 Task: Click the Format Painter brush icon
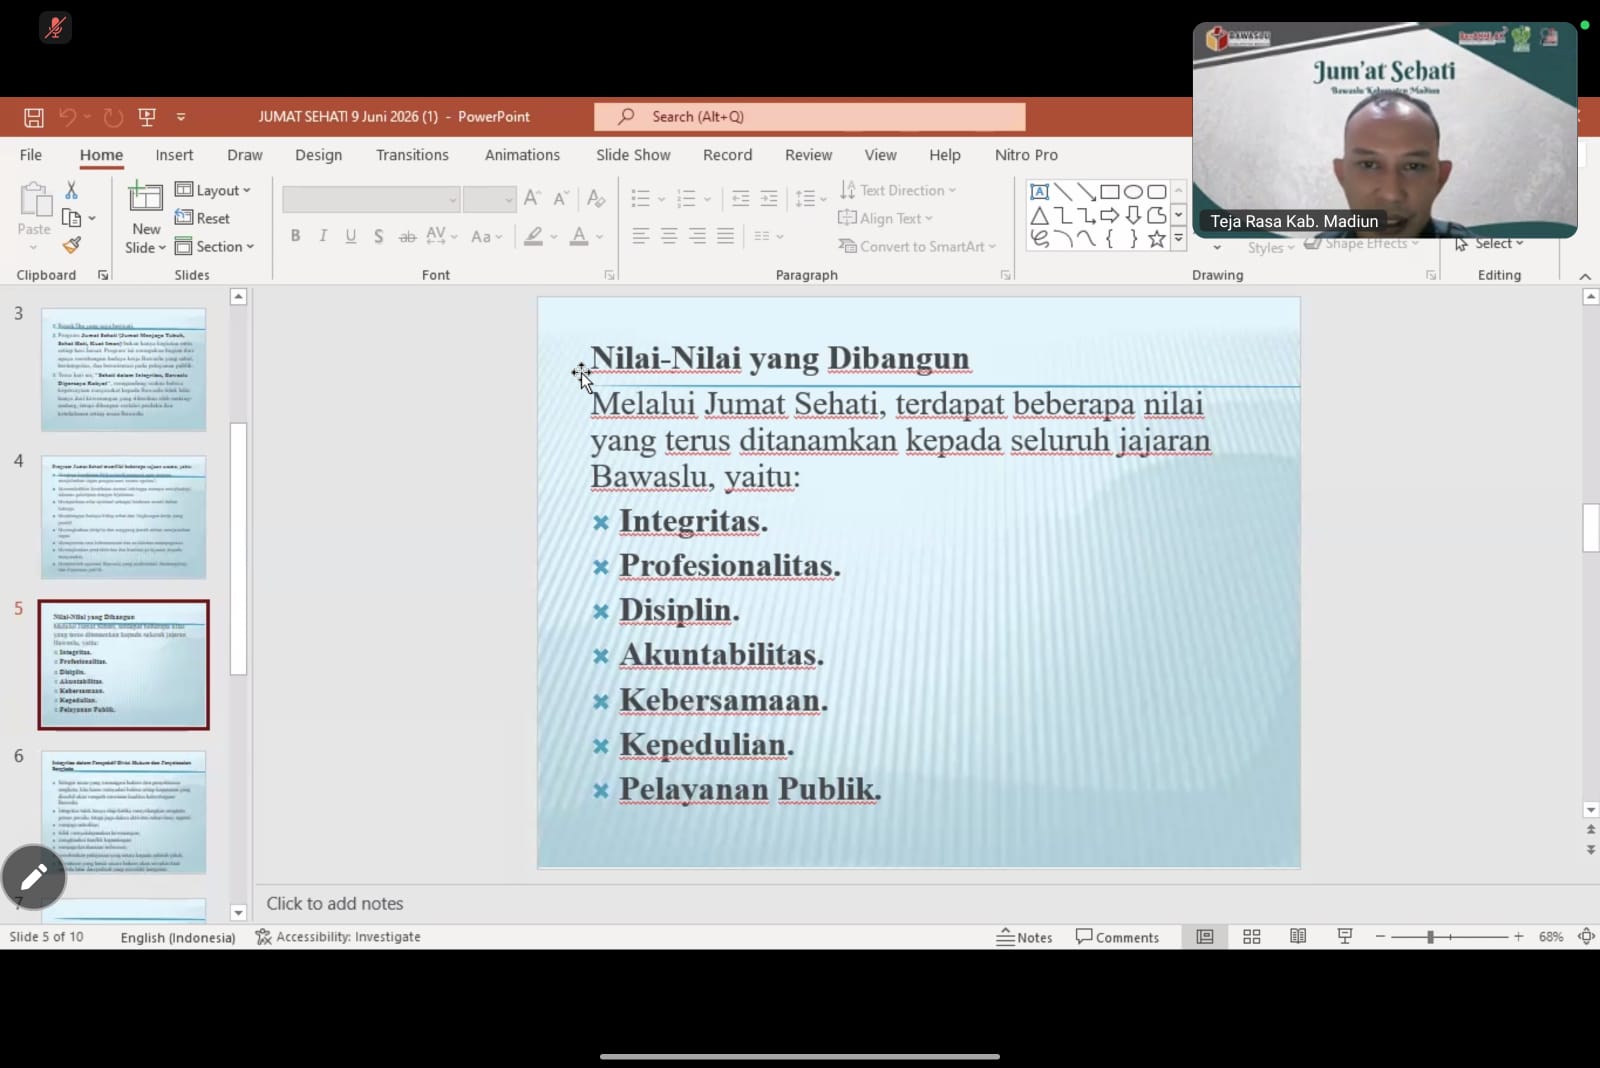(x=71, y=245)
